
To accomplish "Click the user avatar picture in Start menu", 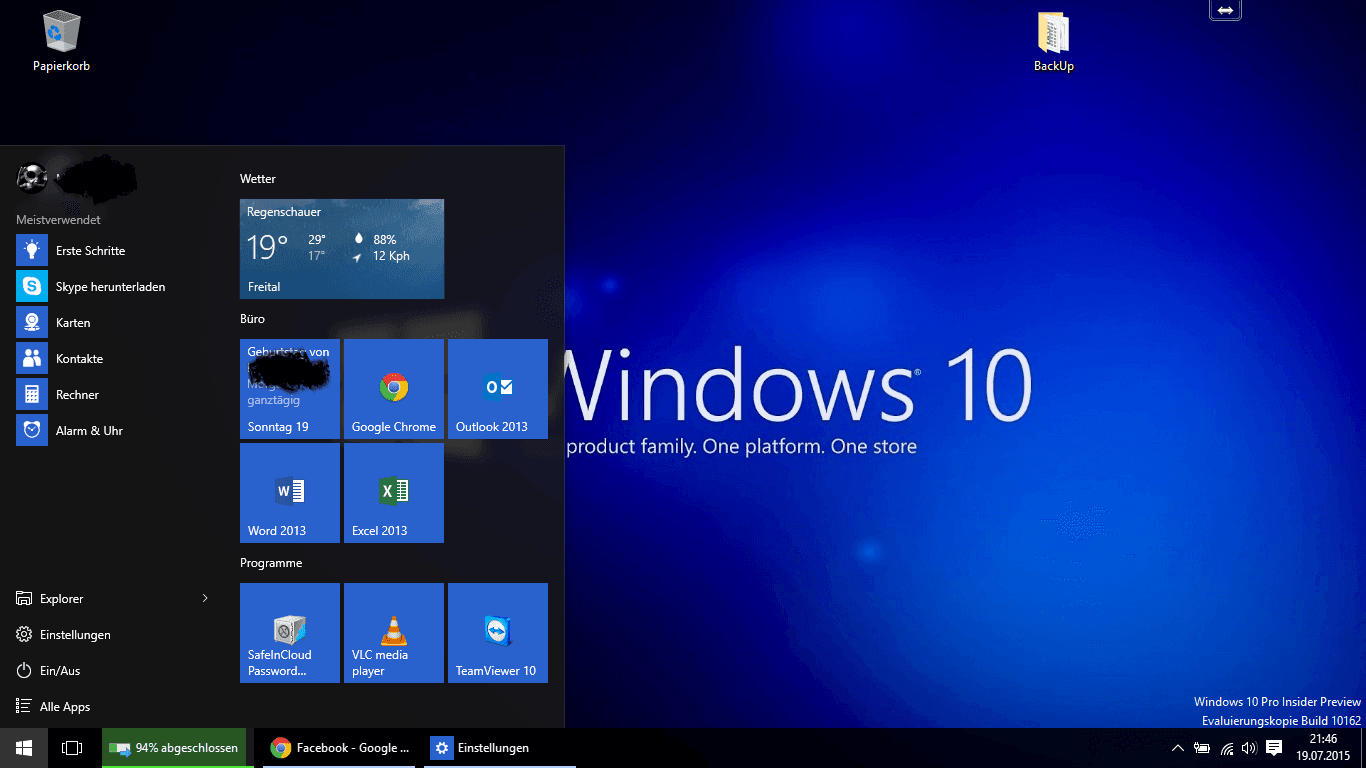I will [32, 178].
